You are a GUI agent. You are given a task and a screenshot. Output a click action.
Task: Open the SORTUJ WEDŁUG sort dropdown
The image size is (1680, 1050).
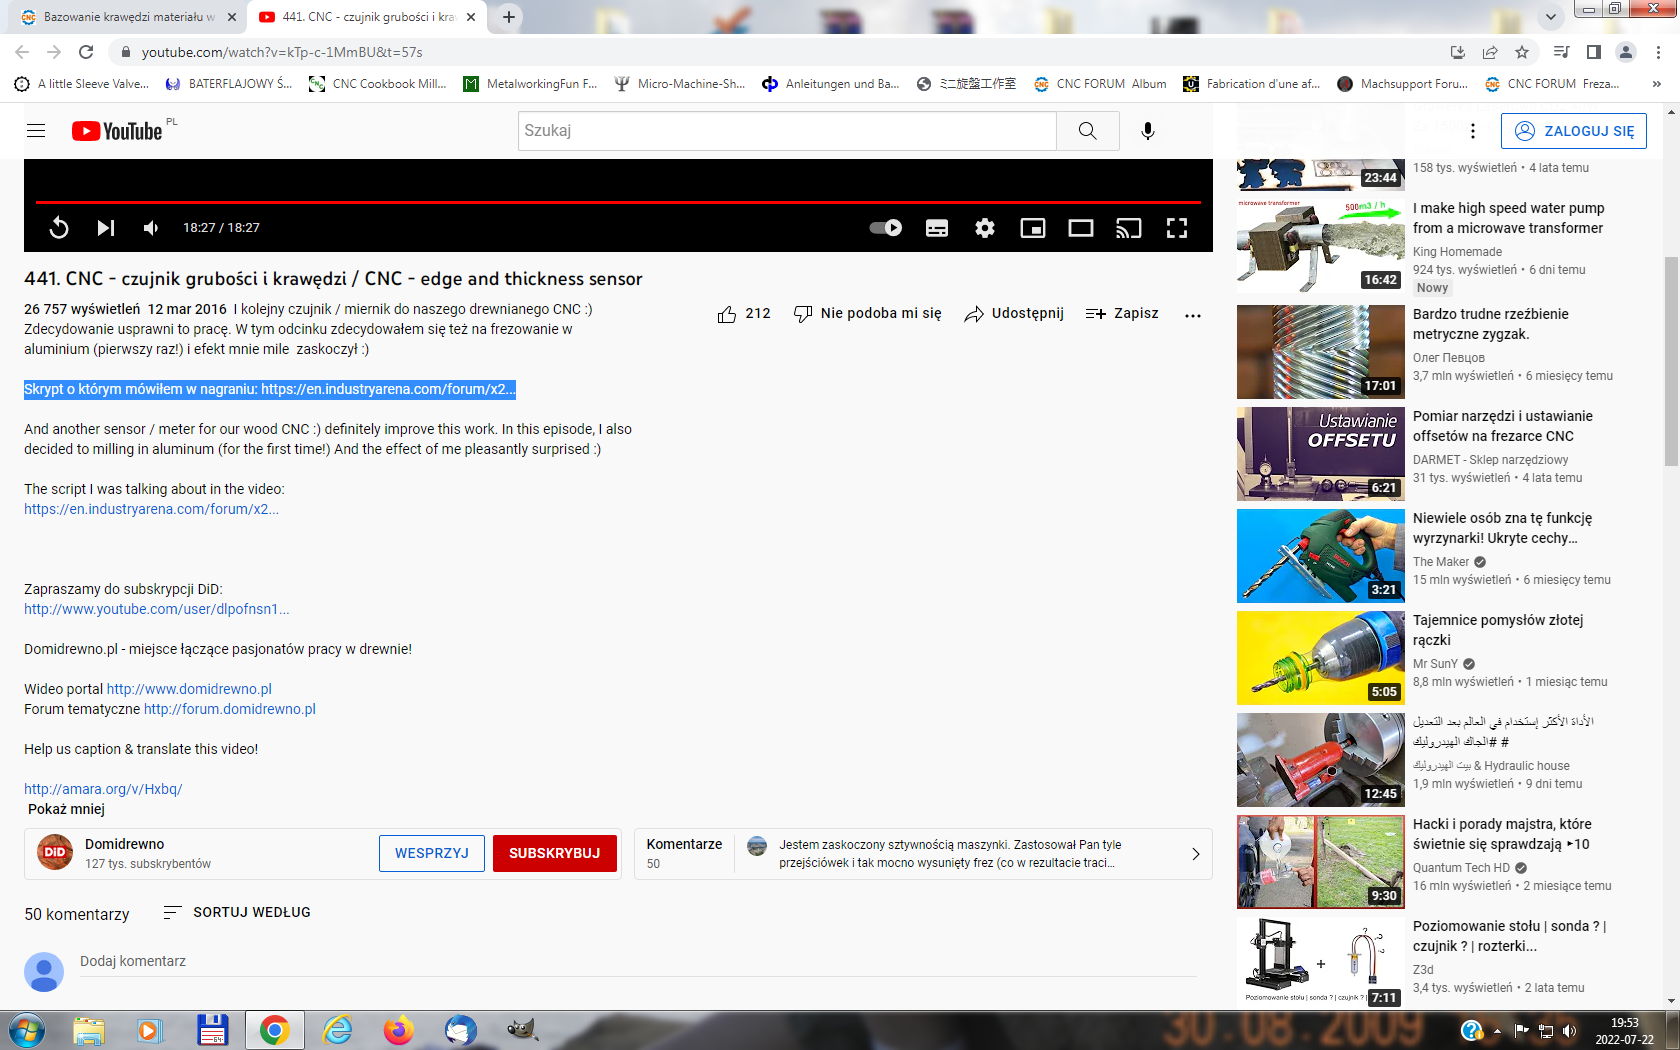[237, 912]
